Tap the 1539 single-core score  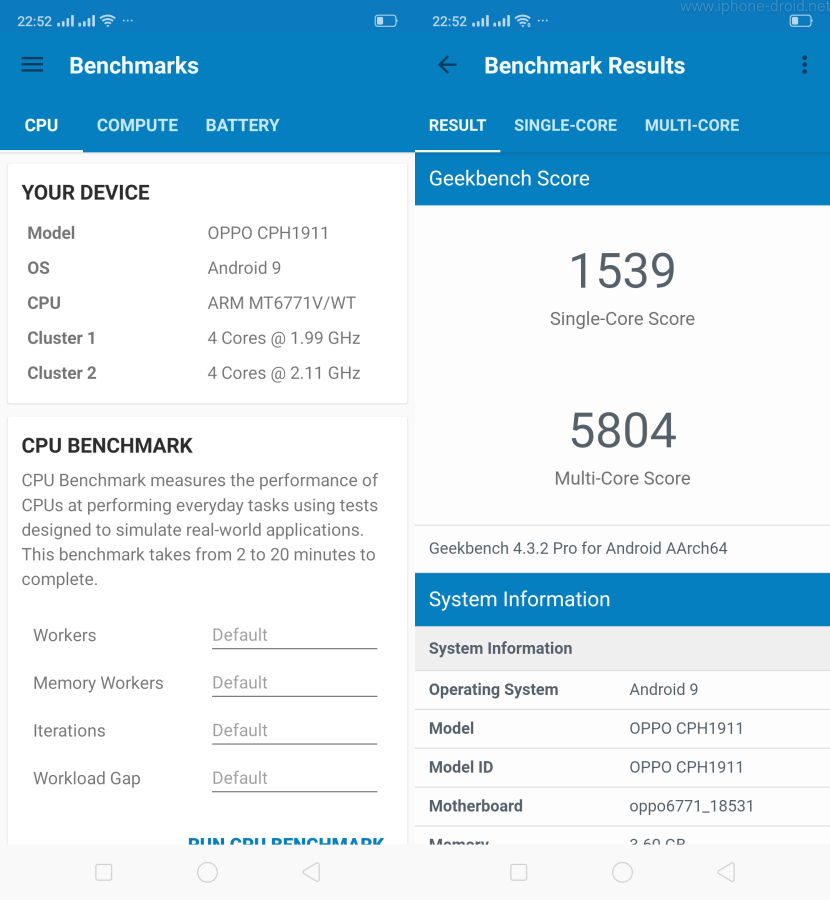(x=622, y=271)
